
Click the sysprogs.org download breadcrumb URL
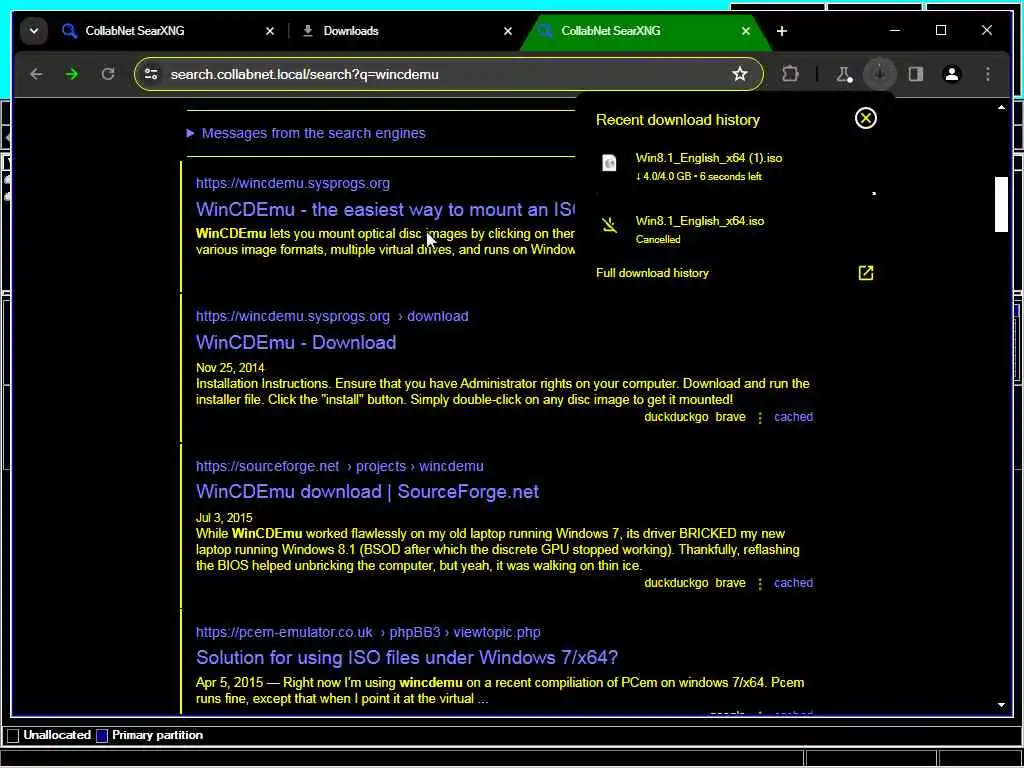[332, 316]
